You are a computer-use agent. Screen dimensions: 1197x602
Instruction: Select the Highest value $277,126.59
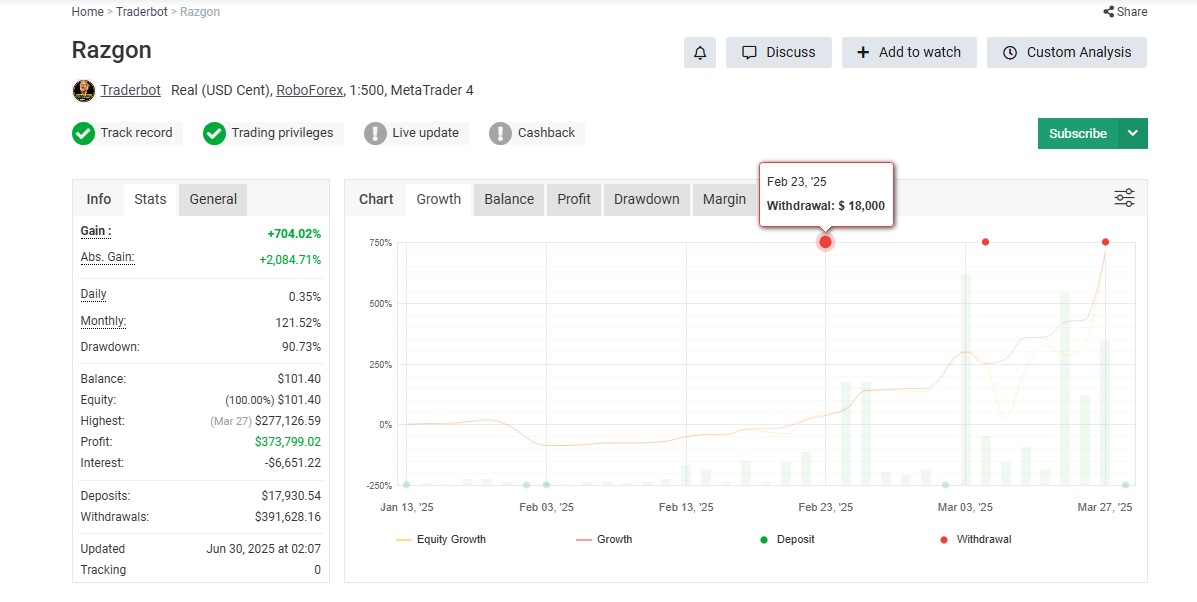(x=288, y=420)
